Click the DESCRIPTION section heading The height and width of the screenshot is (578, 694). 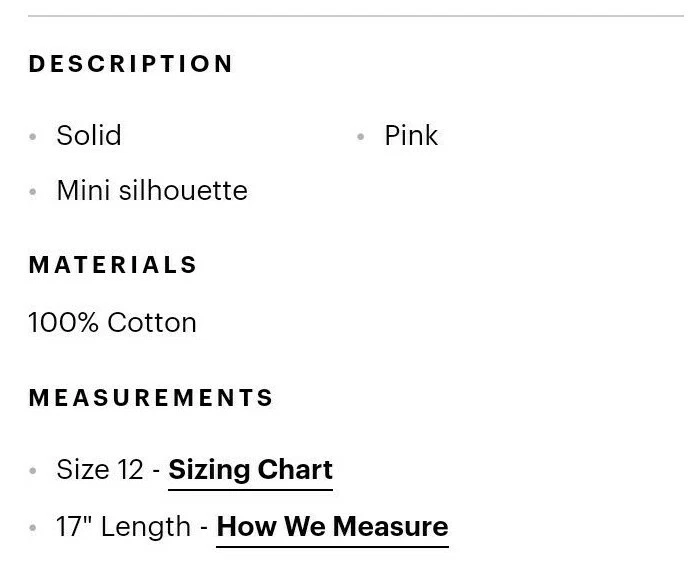click(x=131, y=64)
